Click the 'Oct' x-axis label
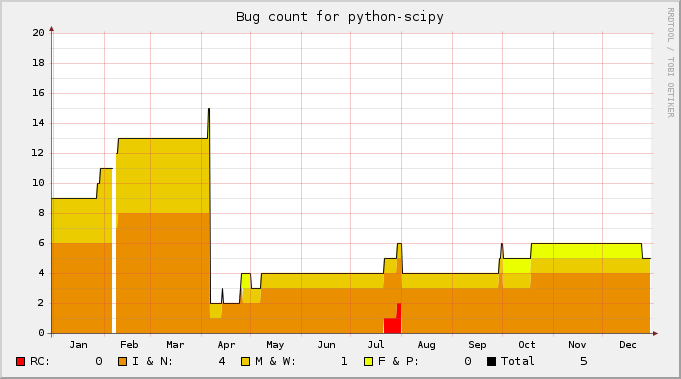The image size is (681, 379). [x=527, y=345]
